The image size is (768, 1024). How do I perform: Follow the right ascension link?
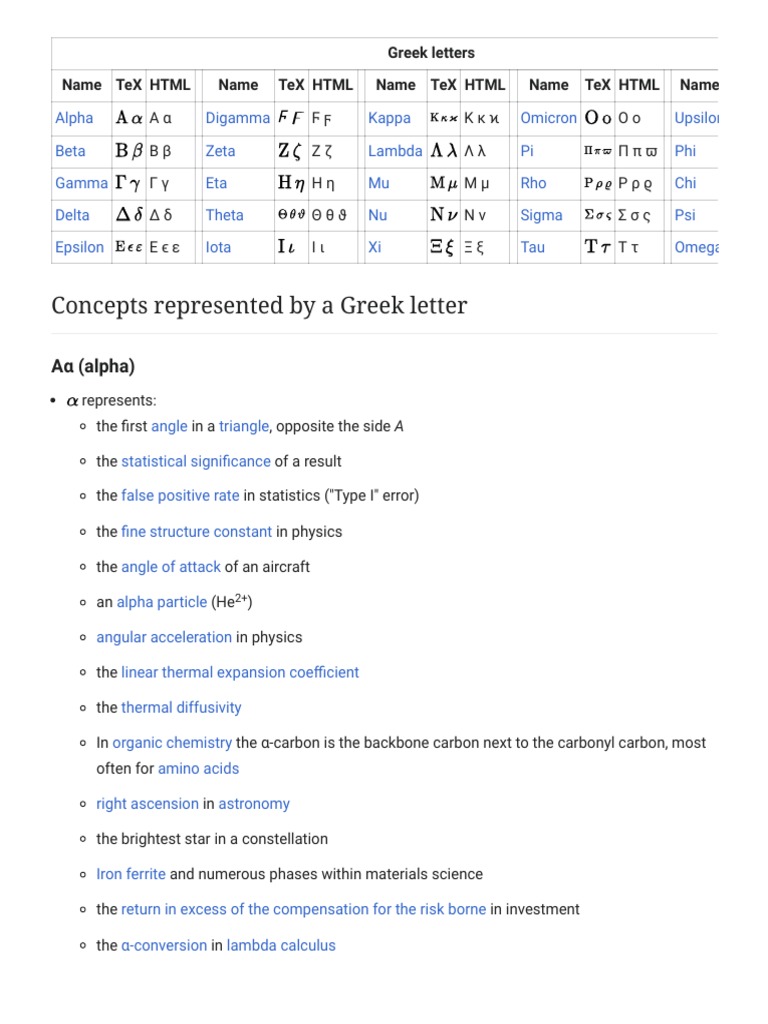coord(147,804)
